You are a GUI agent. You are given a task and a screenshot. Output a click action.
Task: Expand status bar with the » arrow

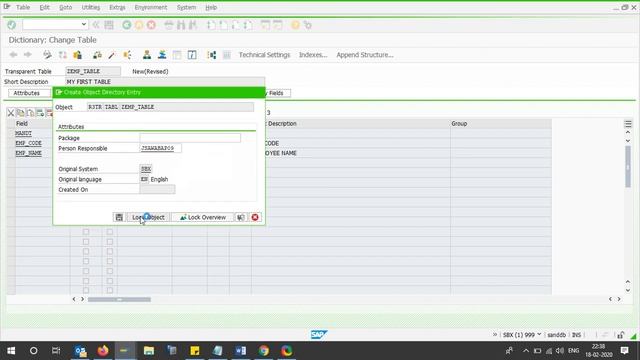pos(495,335)
